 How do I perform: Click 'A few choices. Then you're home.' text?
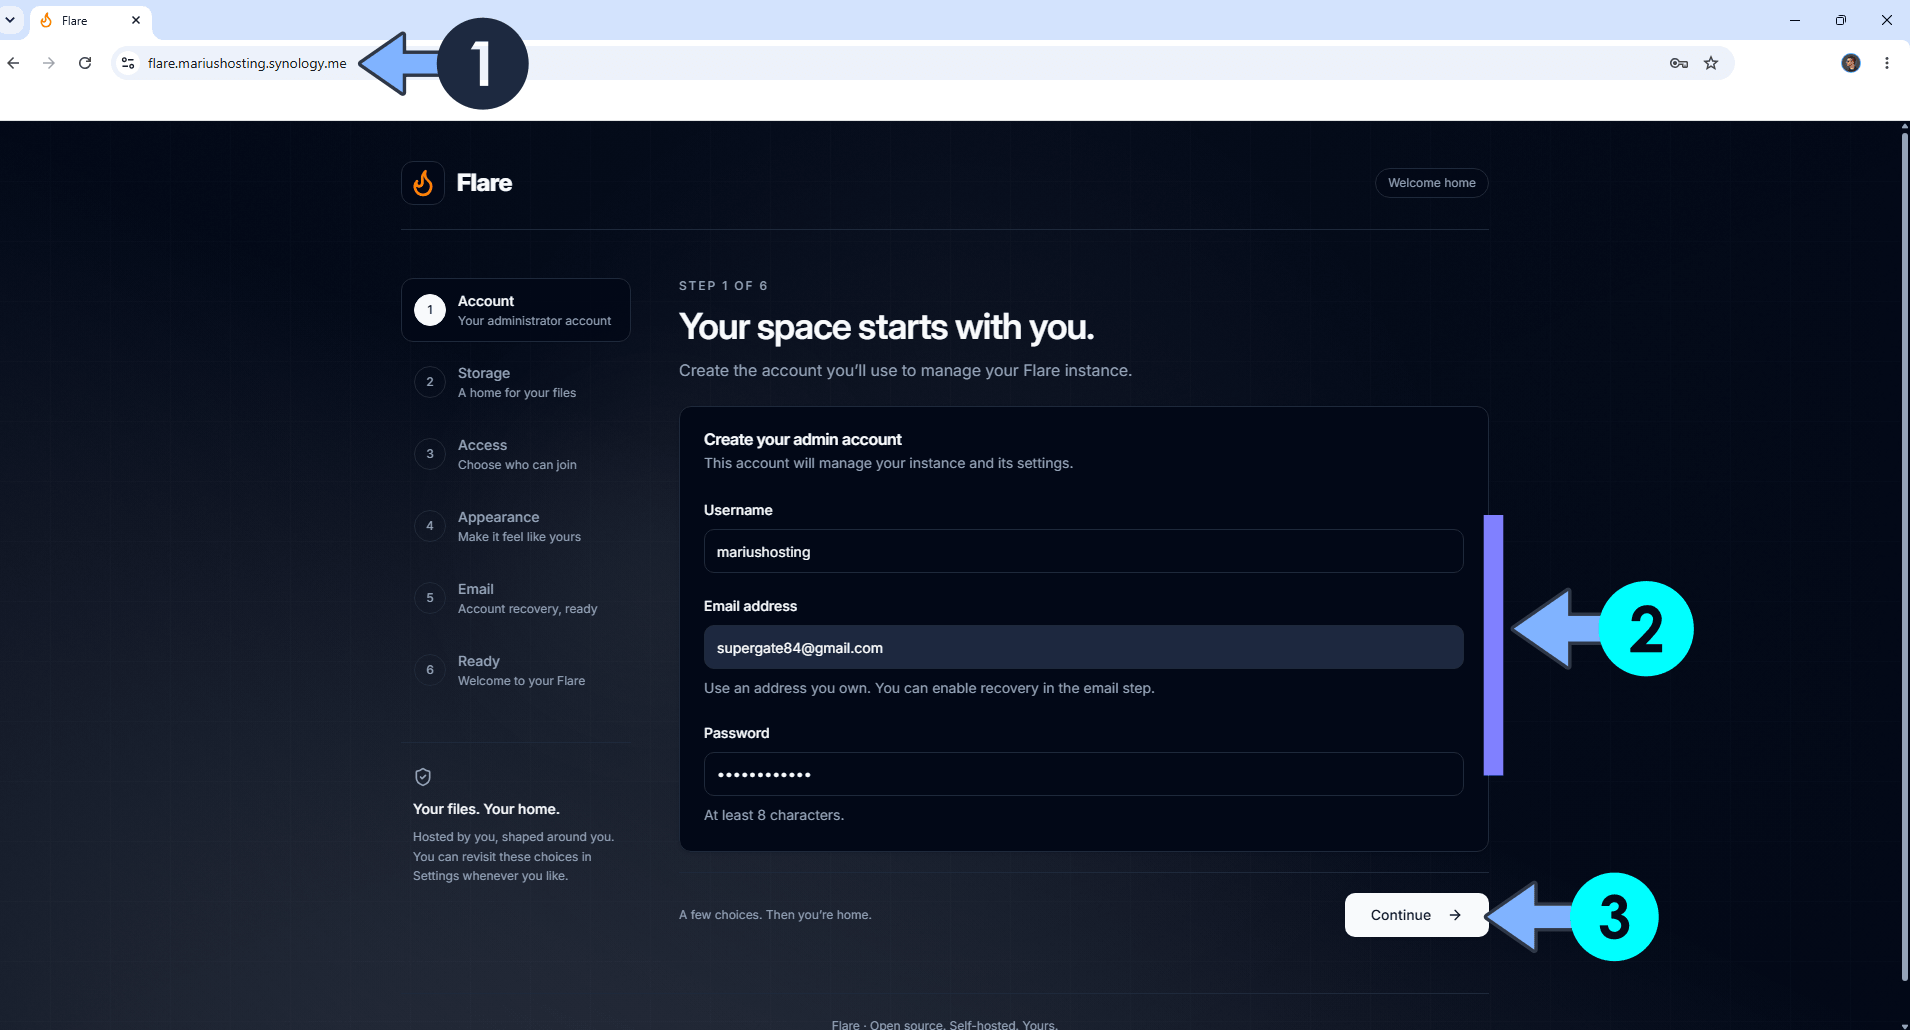775,915
